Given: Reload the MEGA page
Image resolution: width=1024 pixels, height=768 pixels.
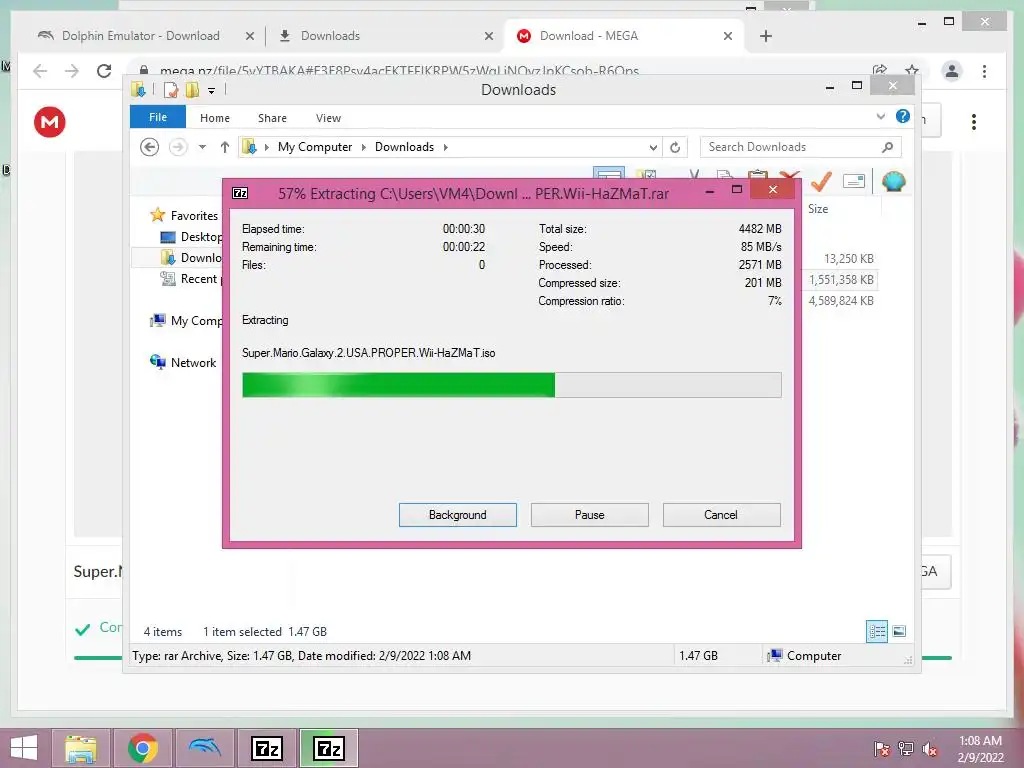Looking at the screenshot, I should click(104, 71).
